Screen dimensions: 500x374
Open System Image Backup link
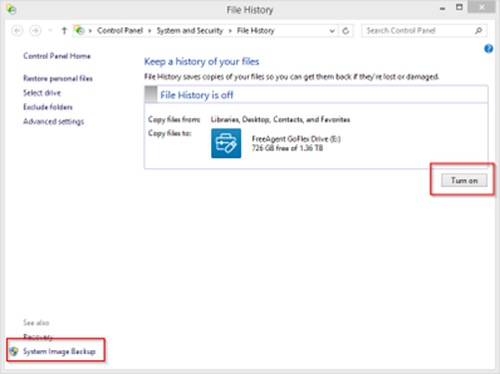click(x=59, y=351)
